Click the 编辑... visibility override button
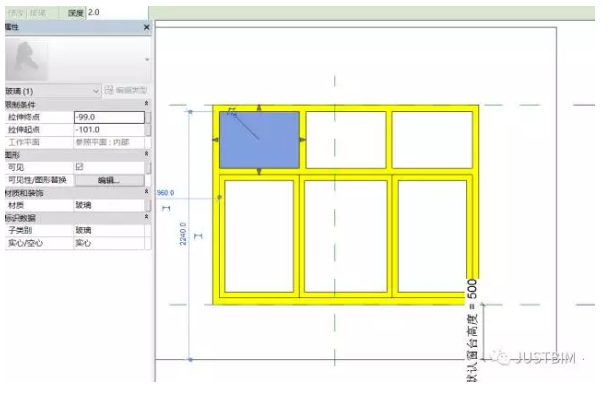 click(109, 180)
